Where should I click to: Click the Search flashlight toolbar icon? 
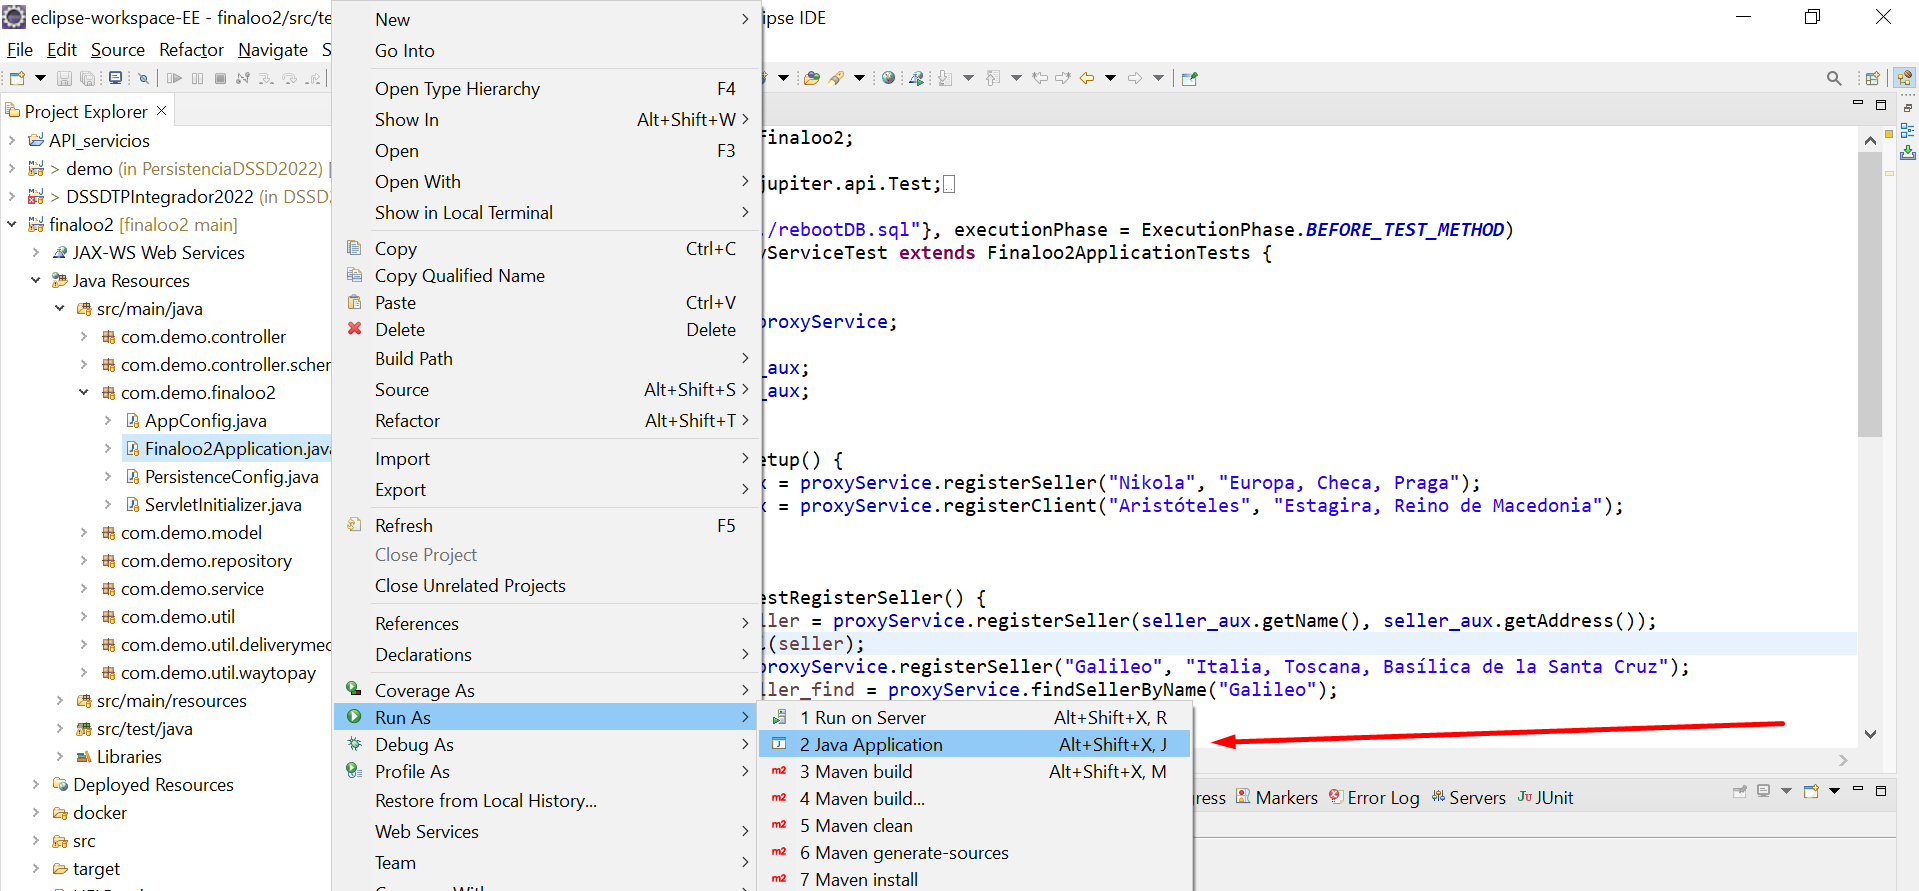[x=836, y=78]
